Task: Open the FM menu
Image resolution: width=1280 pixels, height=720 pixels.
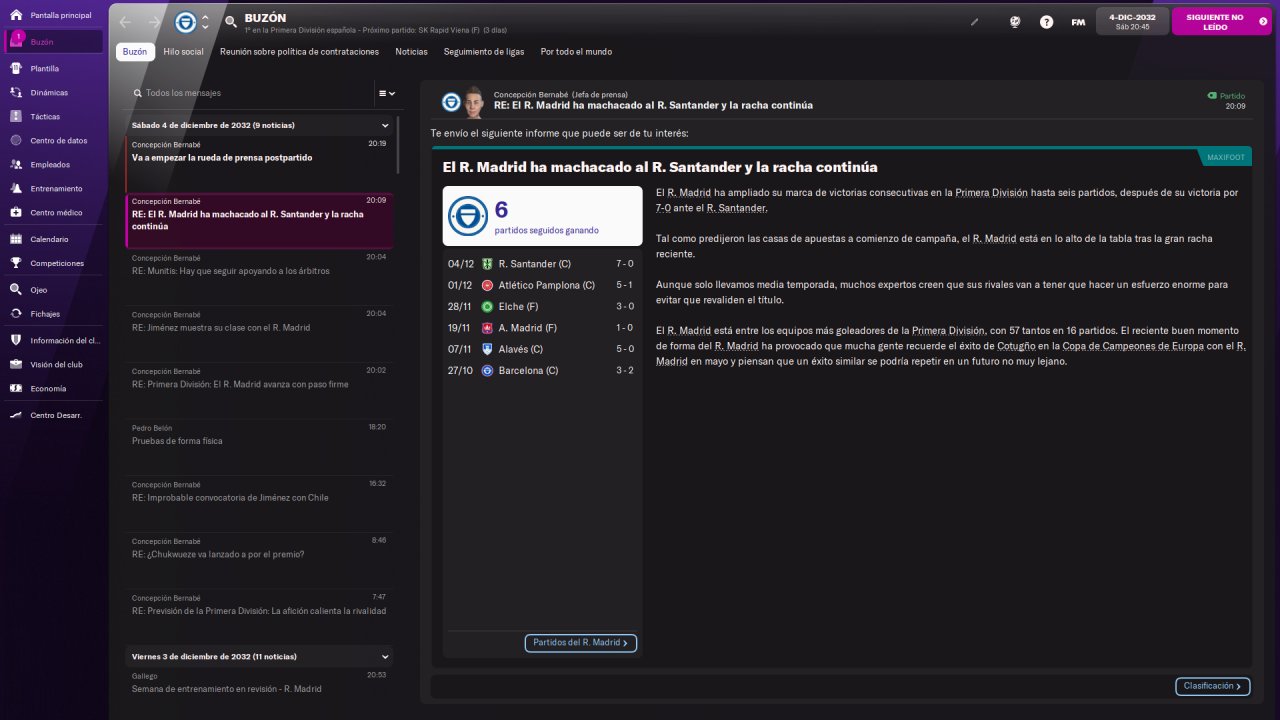Action: [x=1078, y=21]
